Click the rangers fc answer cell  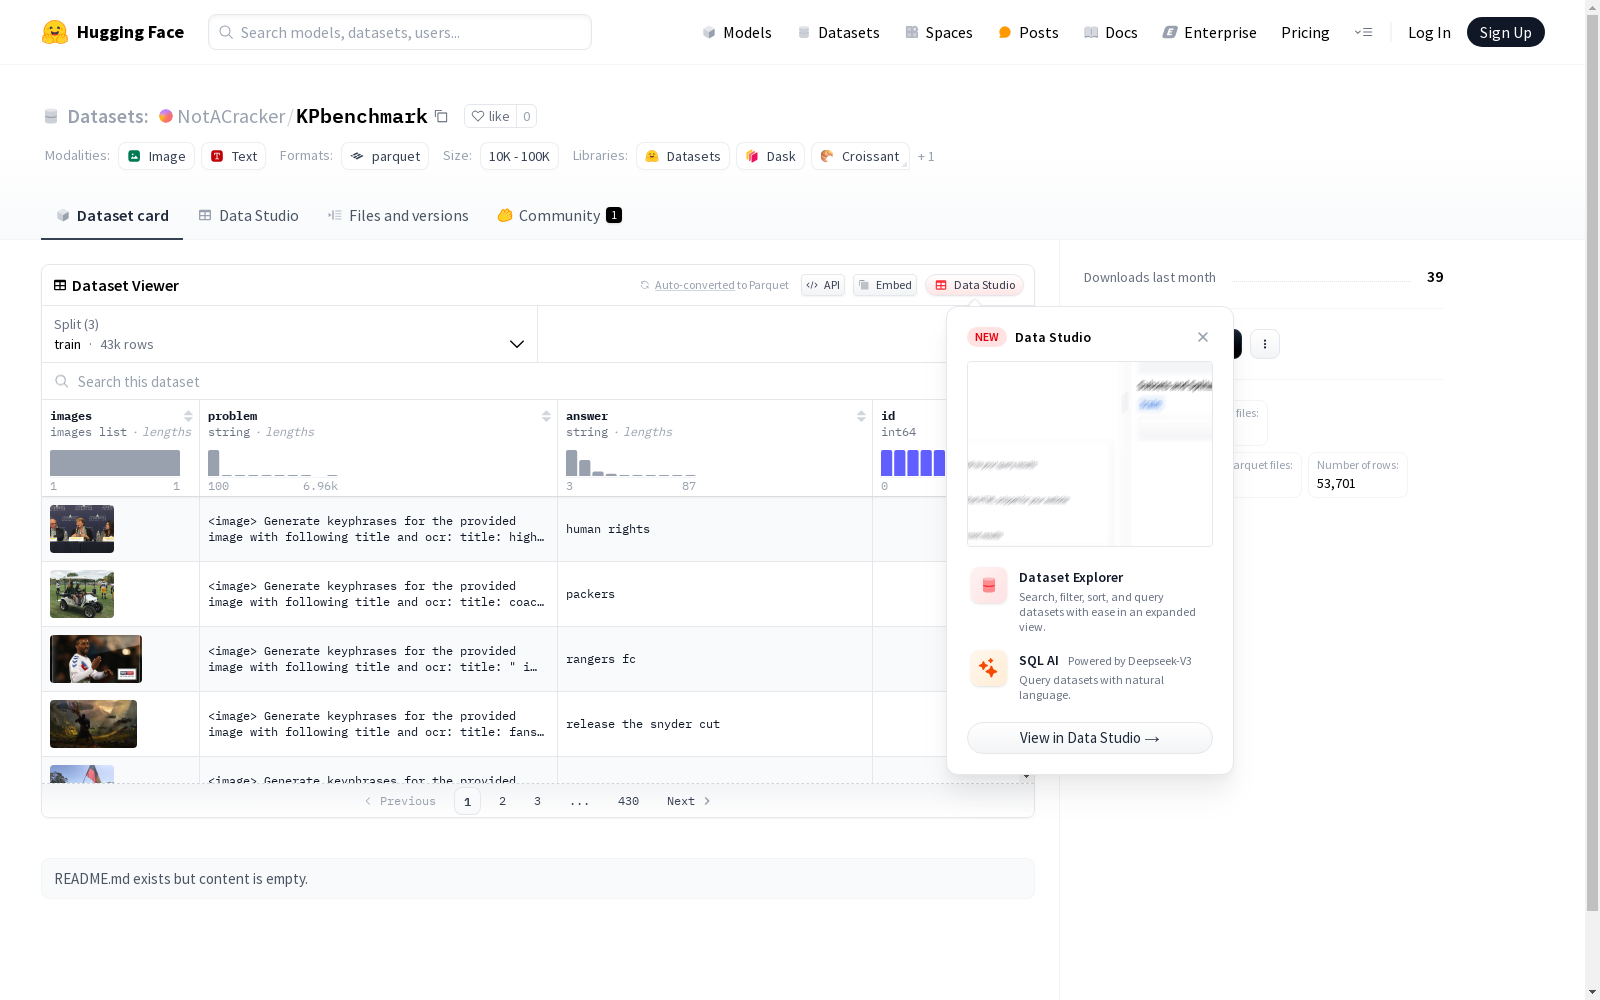click(715, 659)
